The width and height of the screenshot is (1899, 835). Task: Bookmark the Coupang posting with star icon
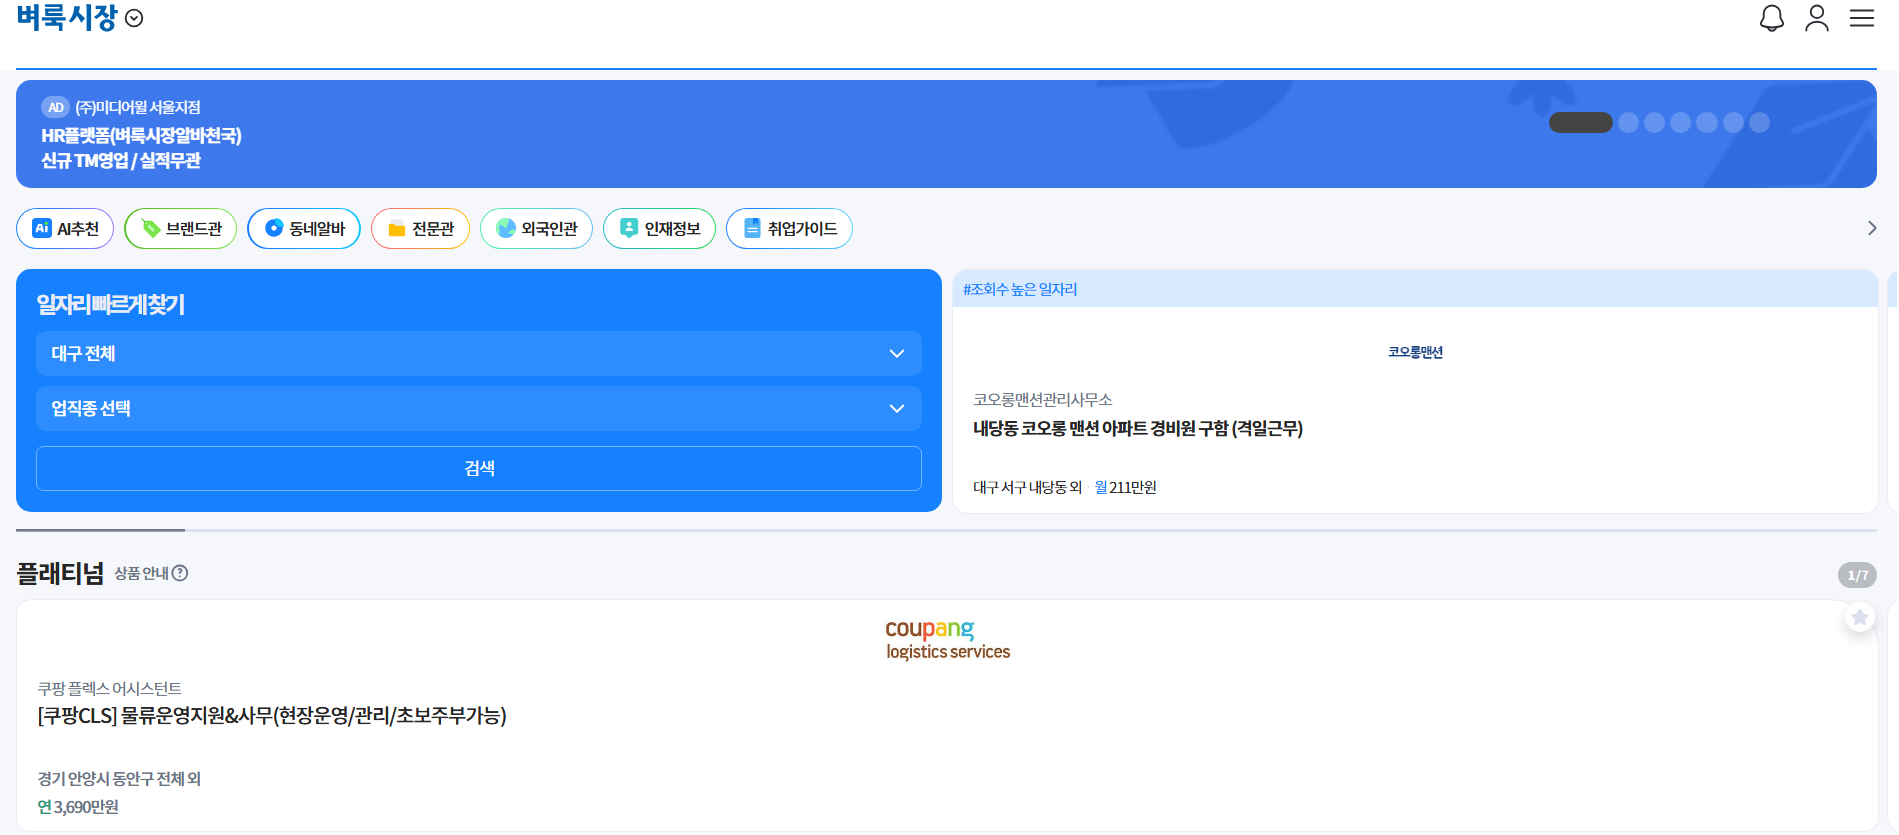pyautogui.click(x=1859, y=618)
